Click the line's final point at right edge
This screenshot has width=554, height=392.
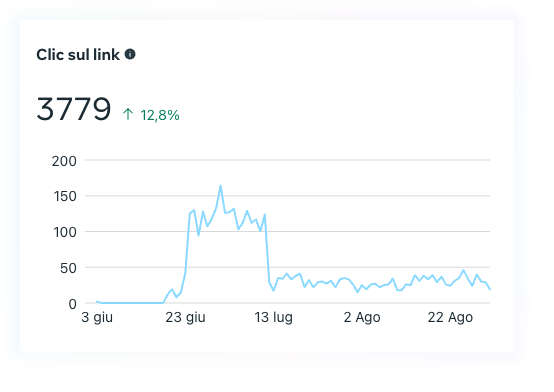point(490,289)
